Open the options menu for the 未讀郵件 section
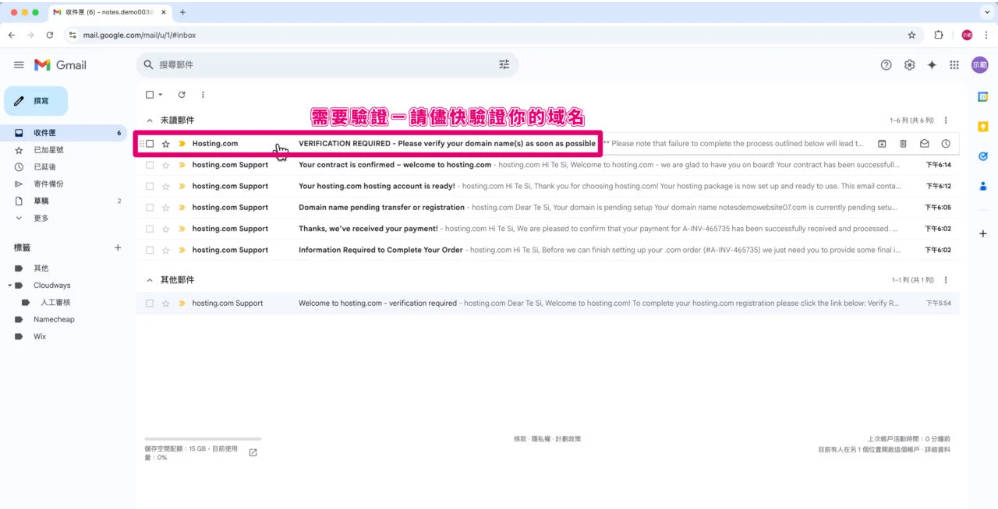 946,120
